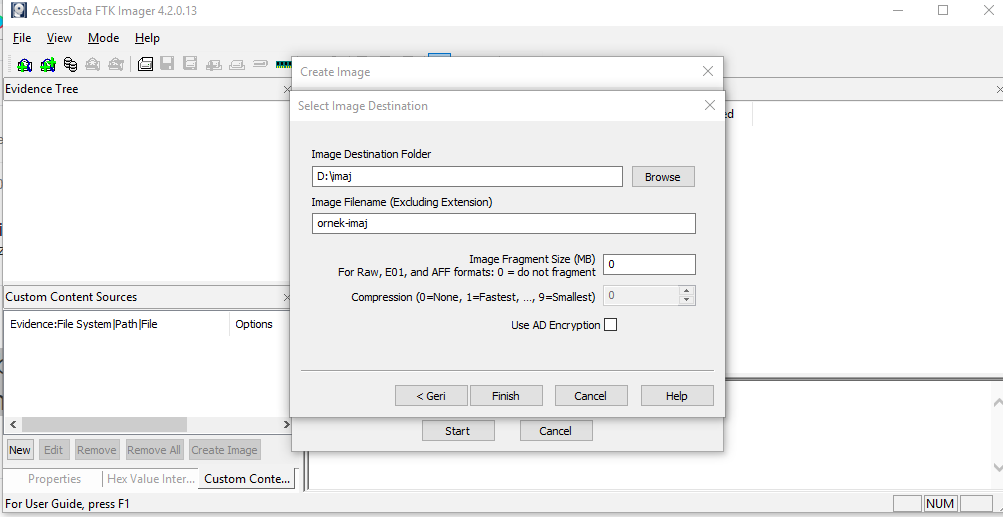Click the Edit button under Custom Content Sources

(x=54, y=450)
